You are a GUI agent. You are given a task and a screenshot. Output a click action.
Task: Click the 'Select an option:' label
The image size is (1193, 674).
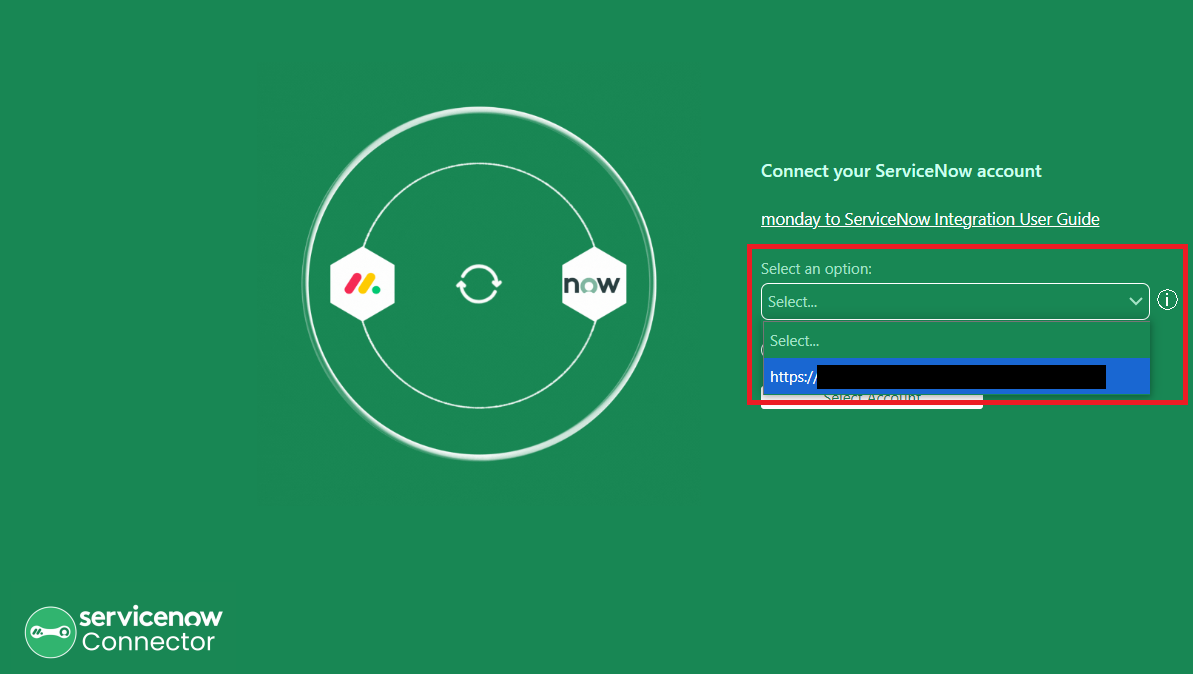coord(816,269)
